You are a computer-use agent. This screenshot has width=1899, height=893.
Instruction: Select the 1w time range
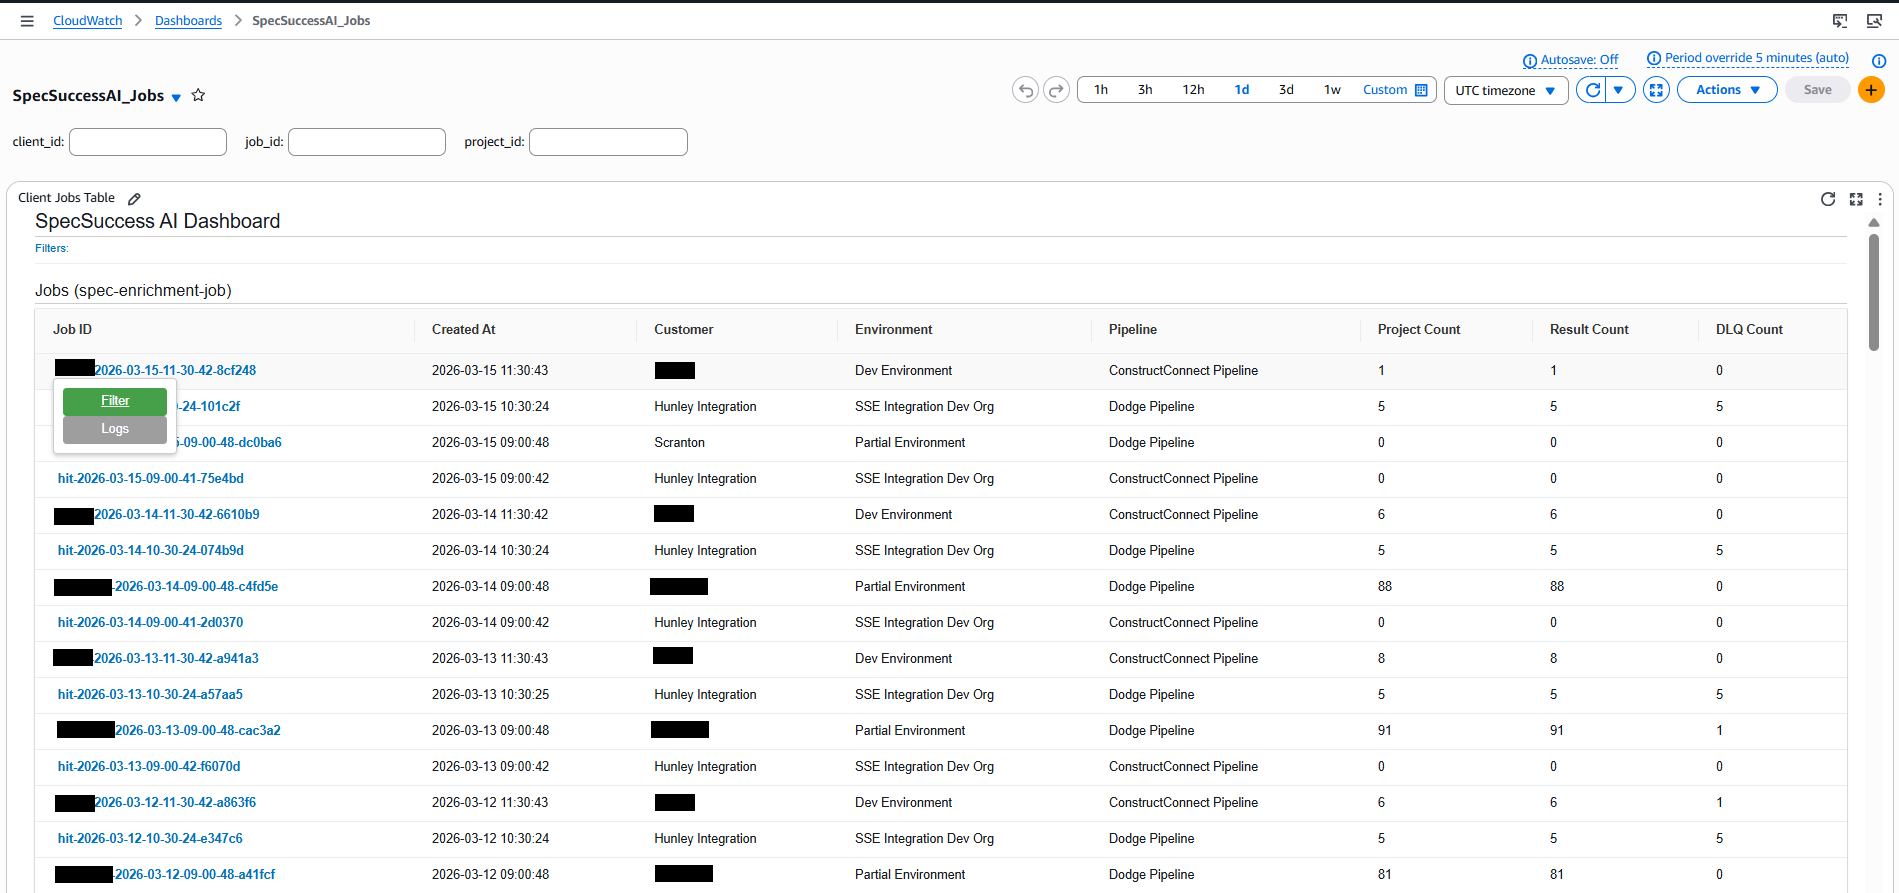(1332, 90)
